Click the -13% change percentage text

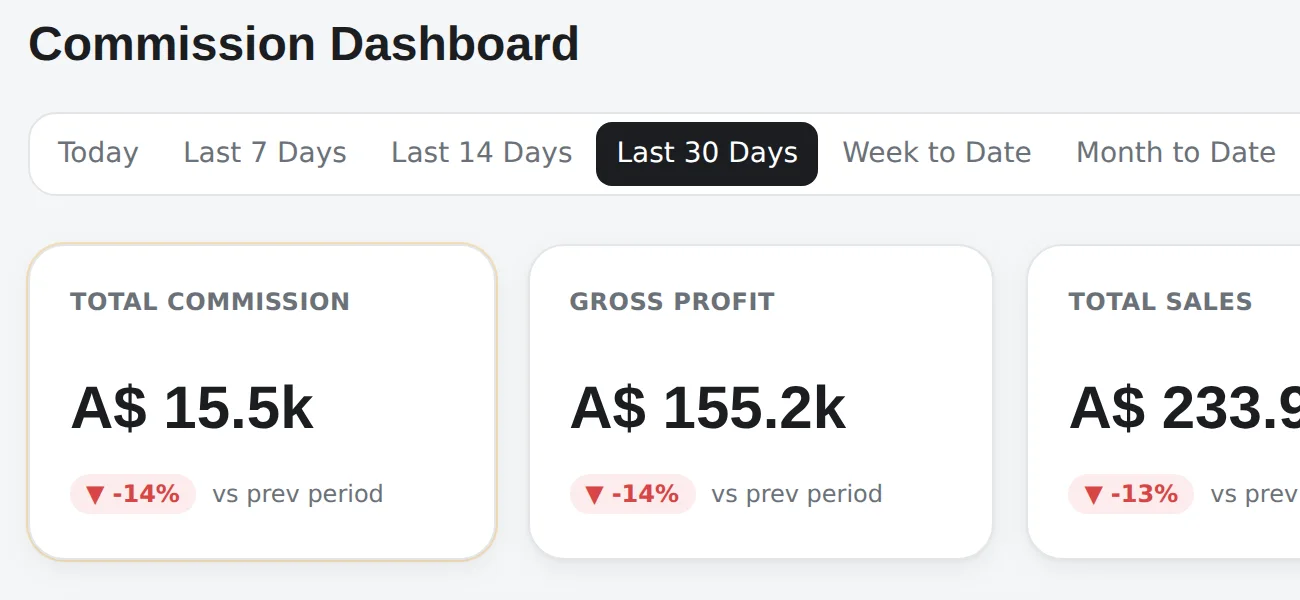pos(1144,494)
